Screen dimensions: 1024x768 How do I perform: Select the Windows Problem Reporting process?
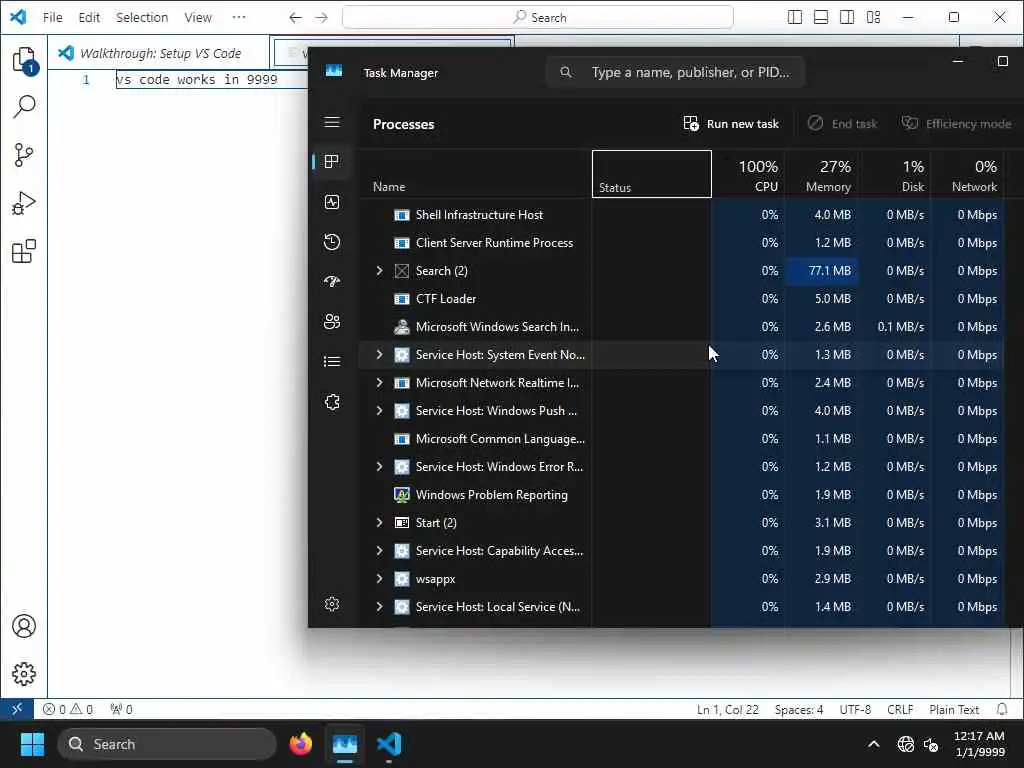pos(680,495)
